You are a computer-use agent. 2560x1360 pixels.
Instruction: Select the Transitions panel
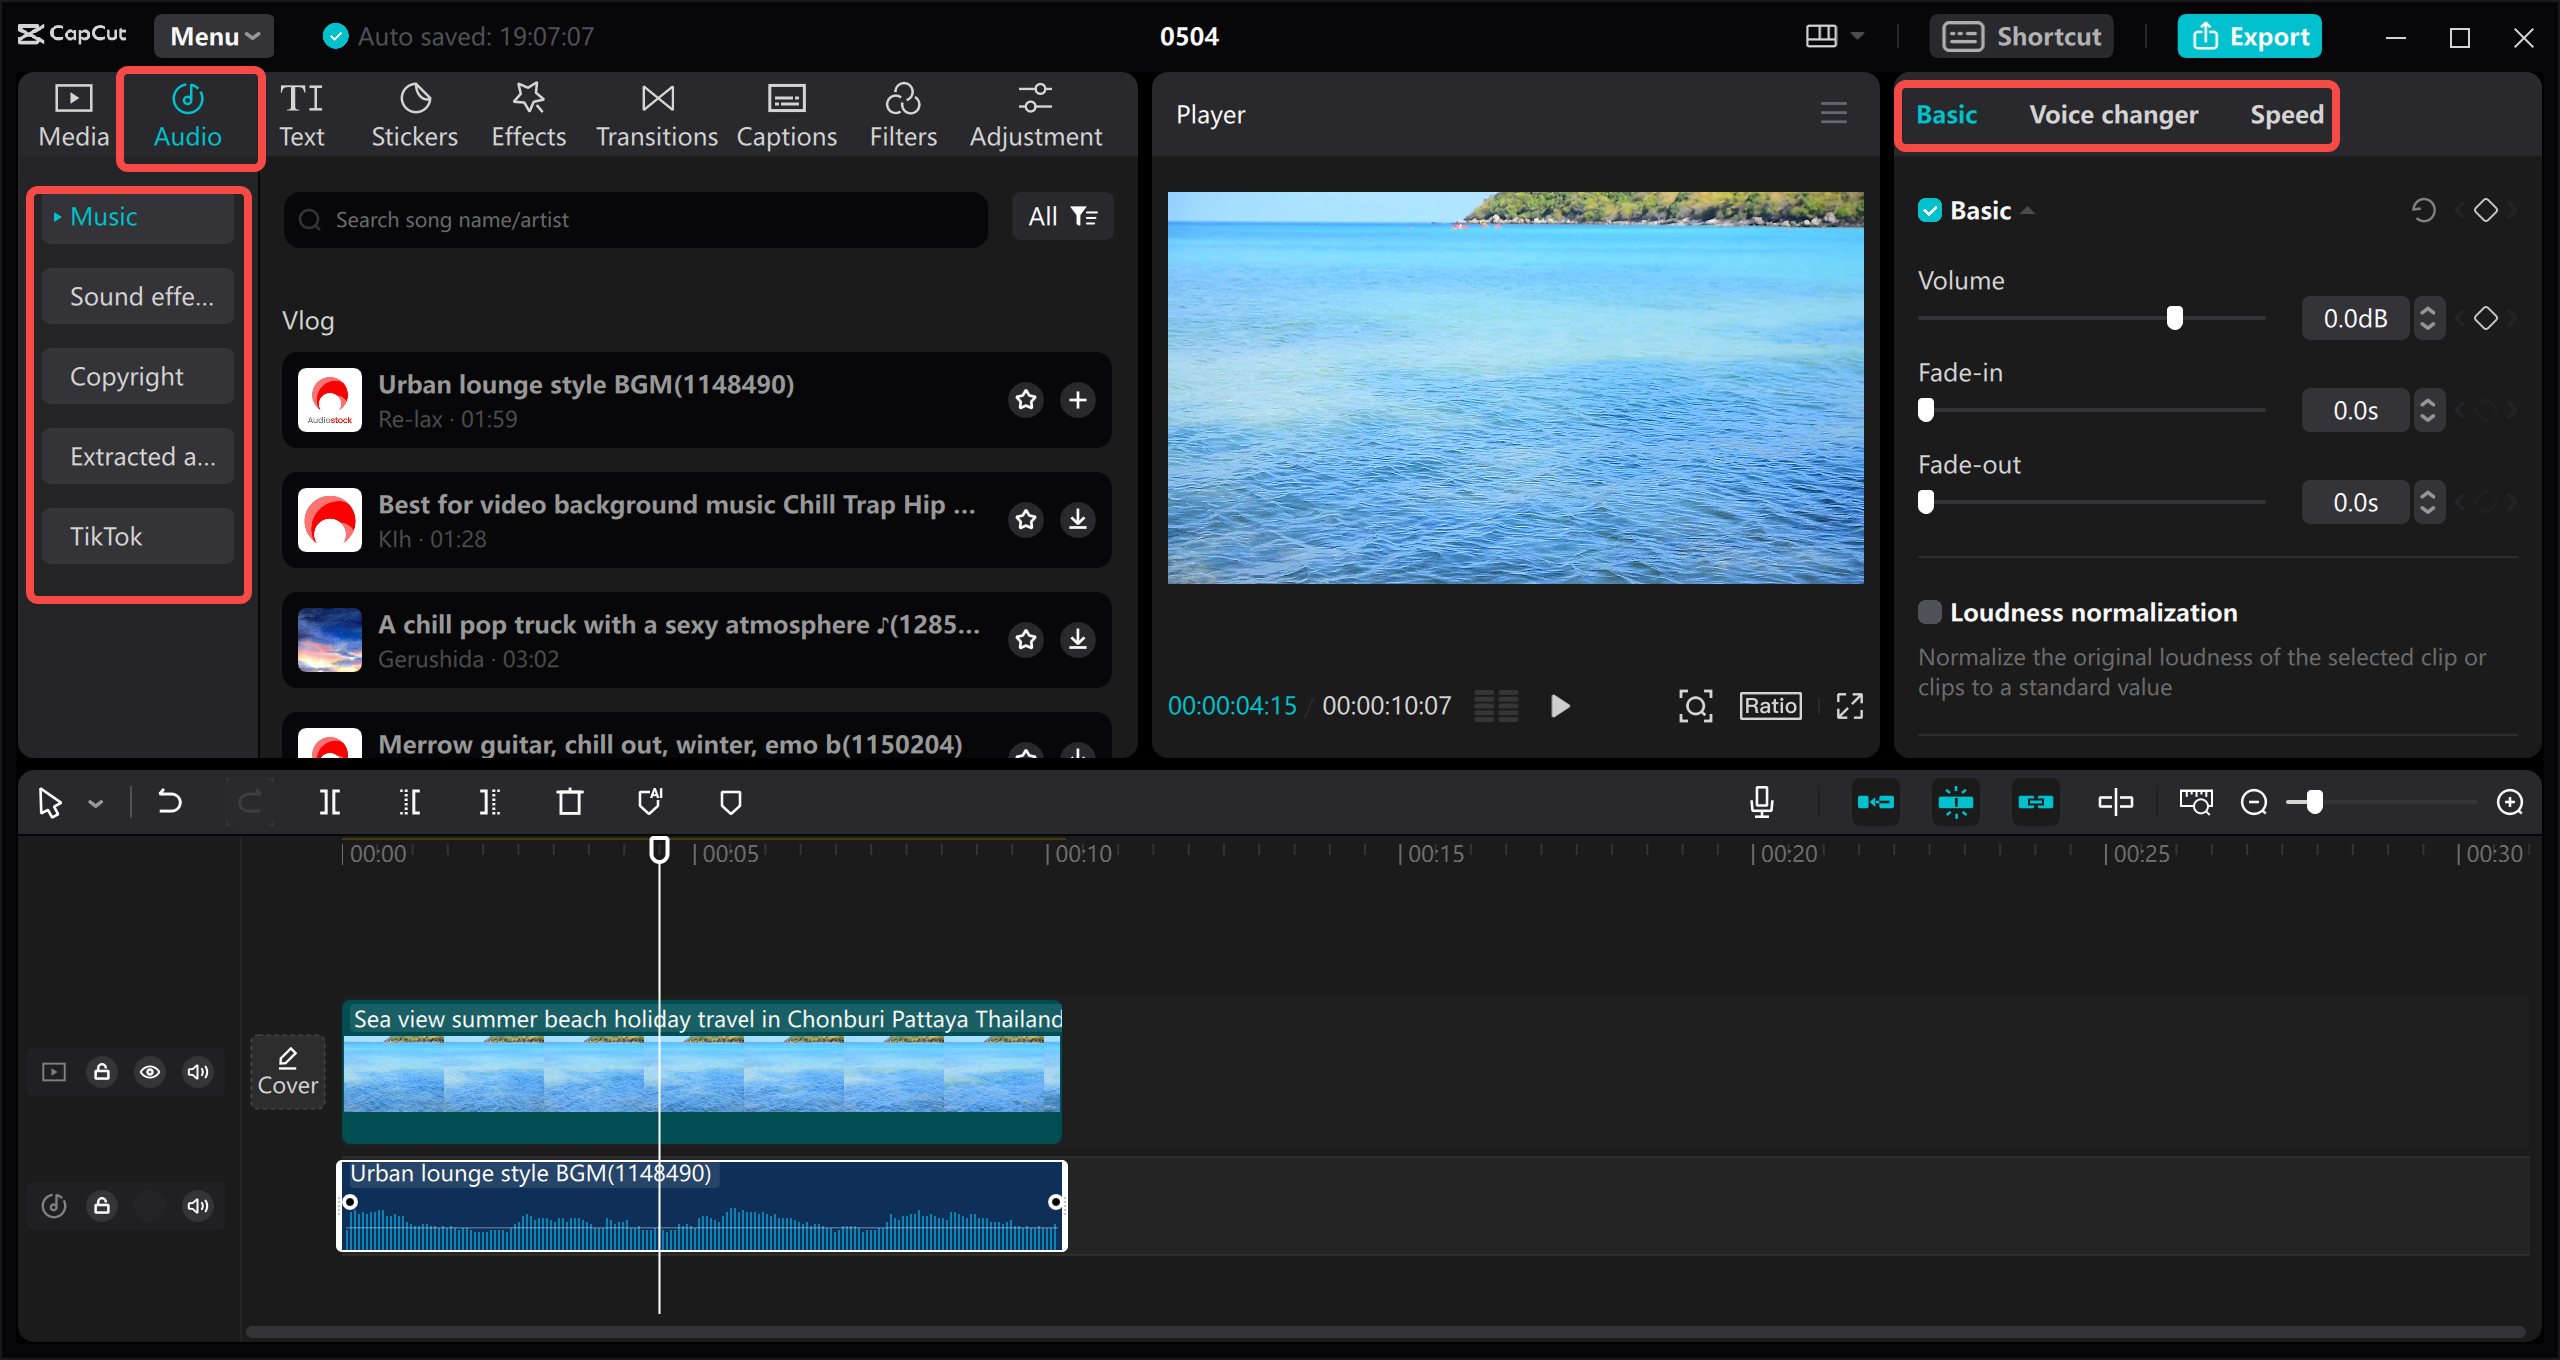tap(656, 113)
